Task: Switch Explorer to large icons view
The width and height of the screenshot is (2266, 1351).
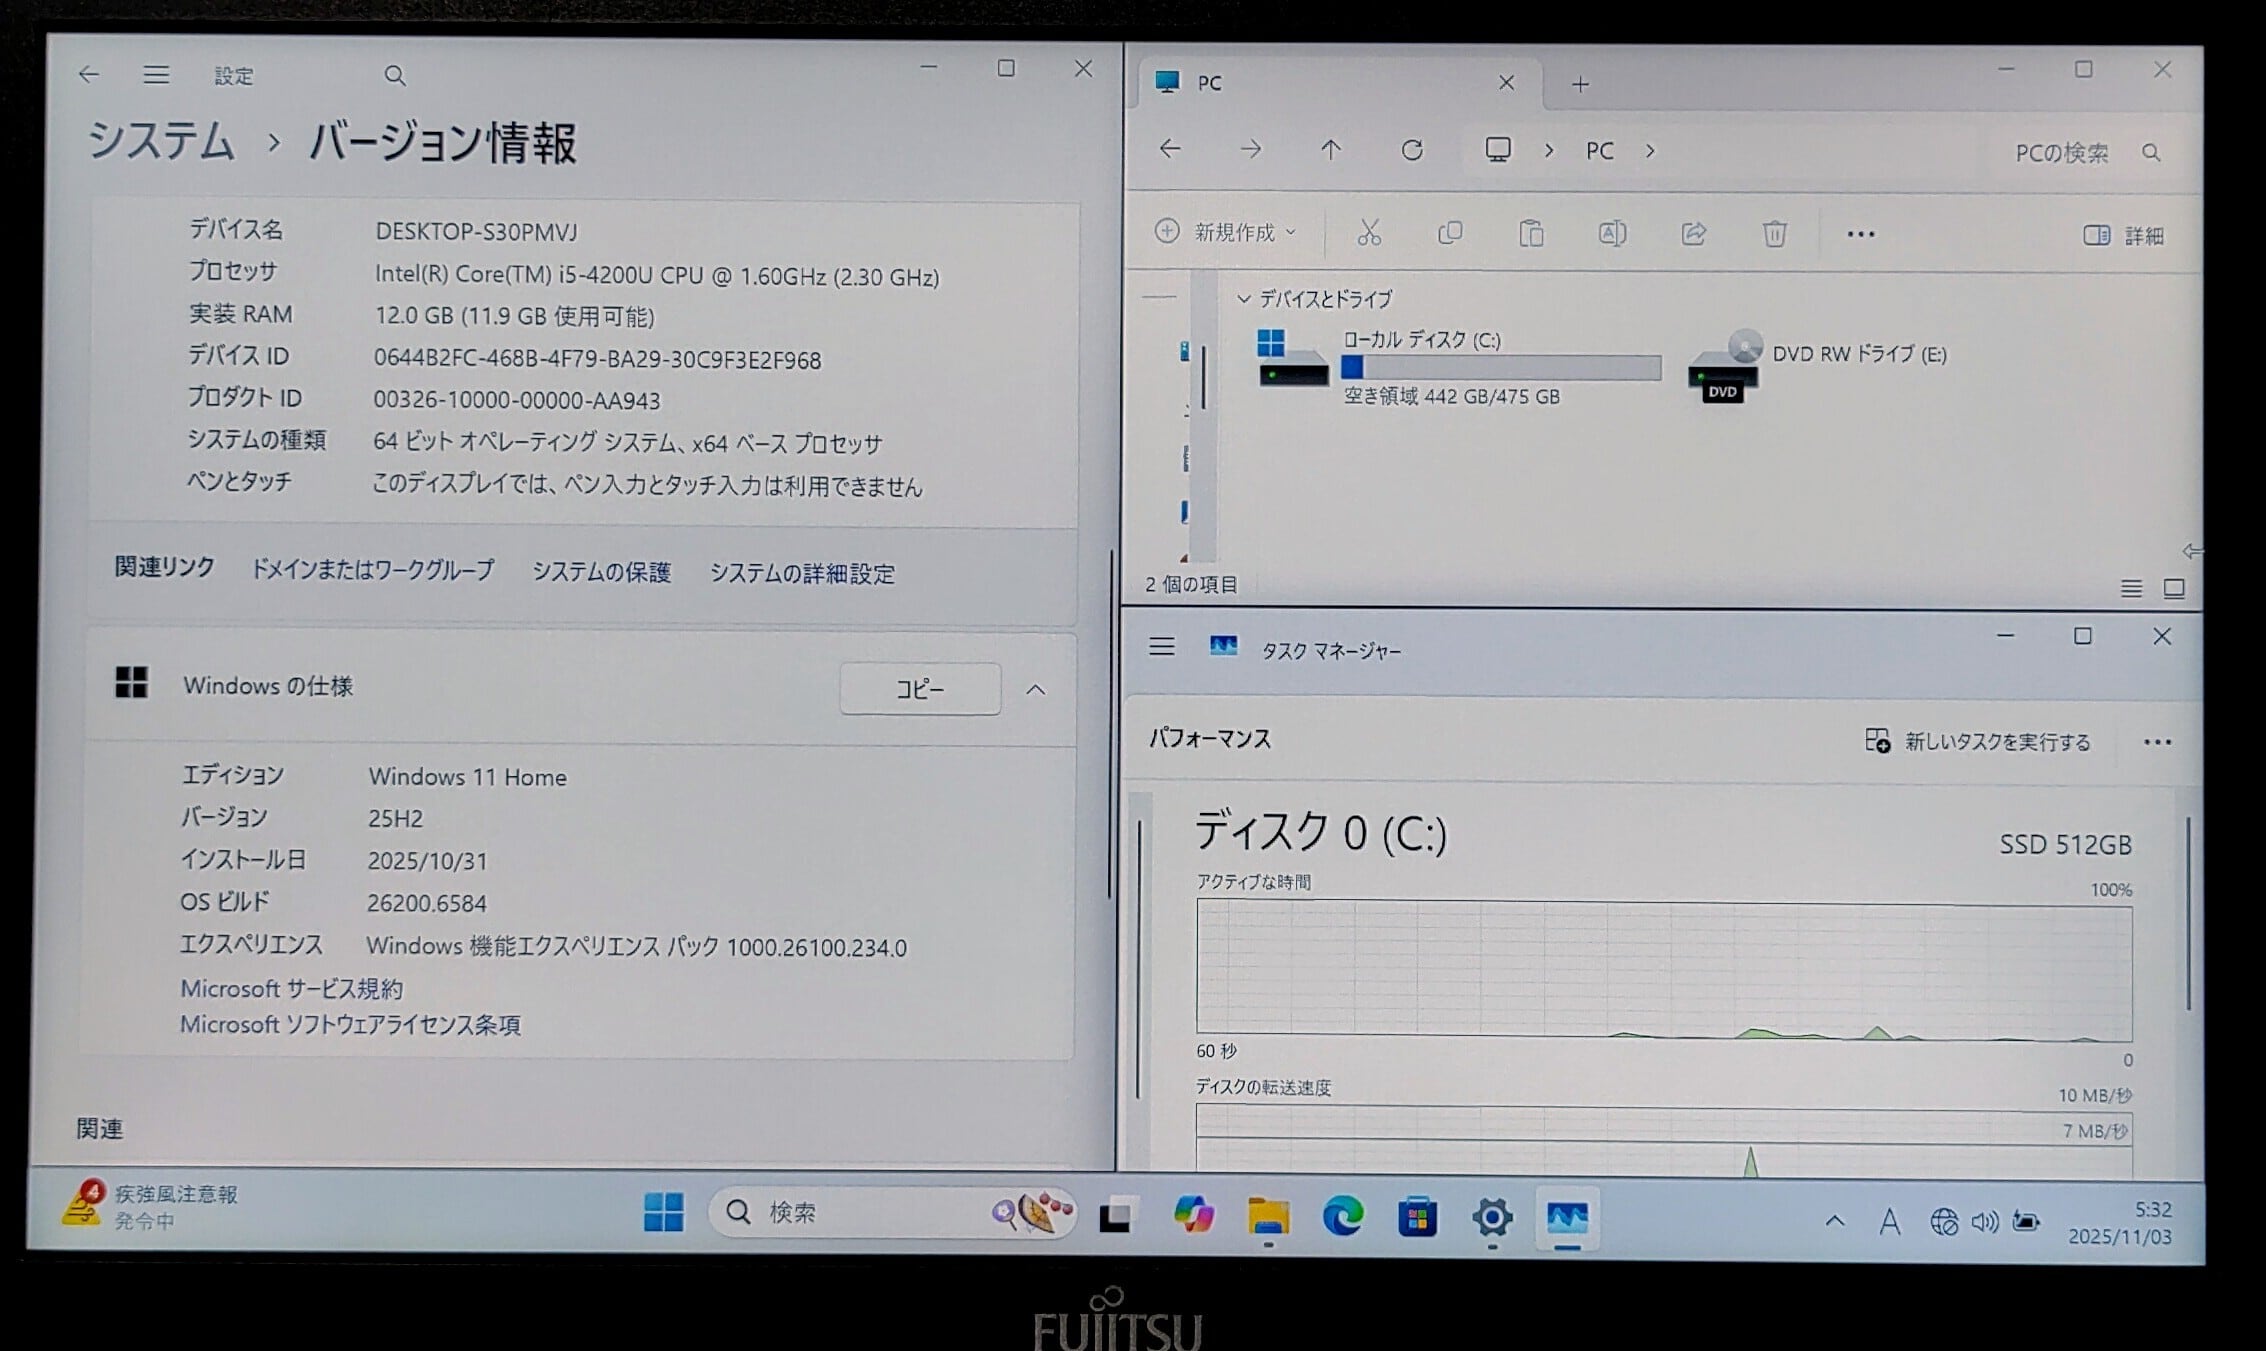Action: [2174, 589]
